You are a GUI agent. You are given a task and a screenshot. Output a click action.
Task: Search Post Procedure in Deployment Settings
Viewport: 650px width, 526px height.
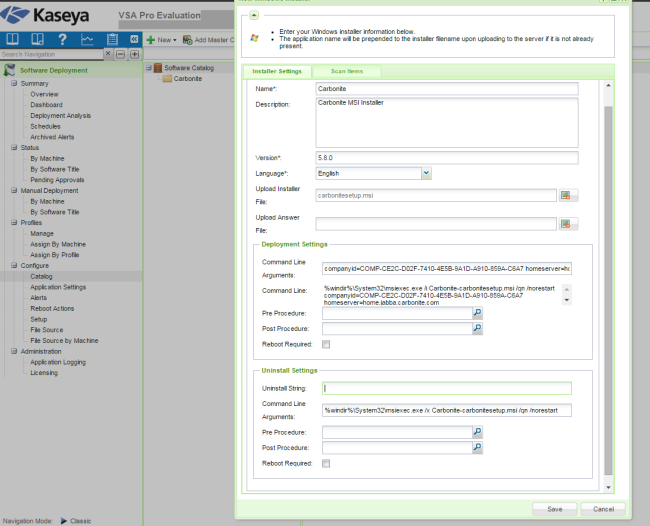click(478, 328)
